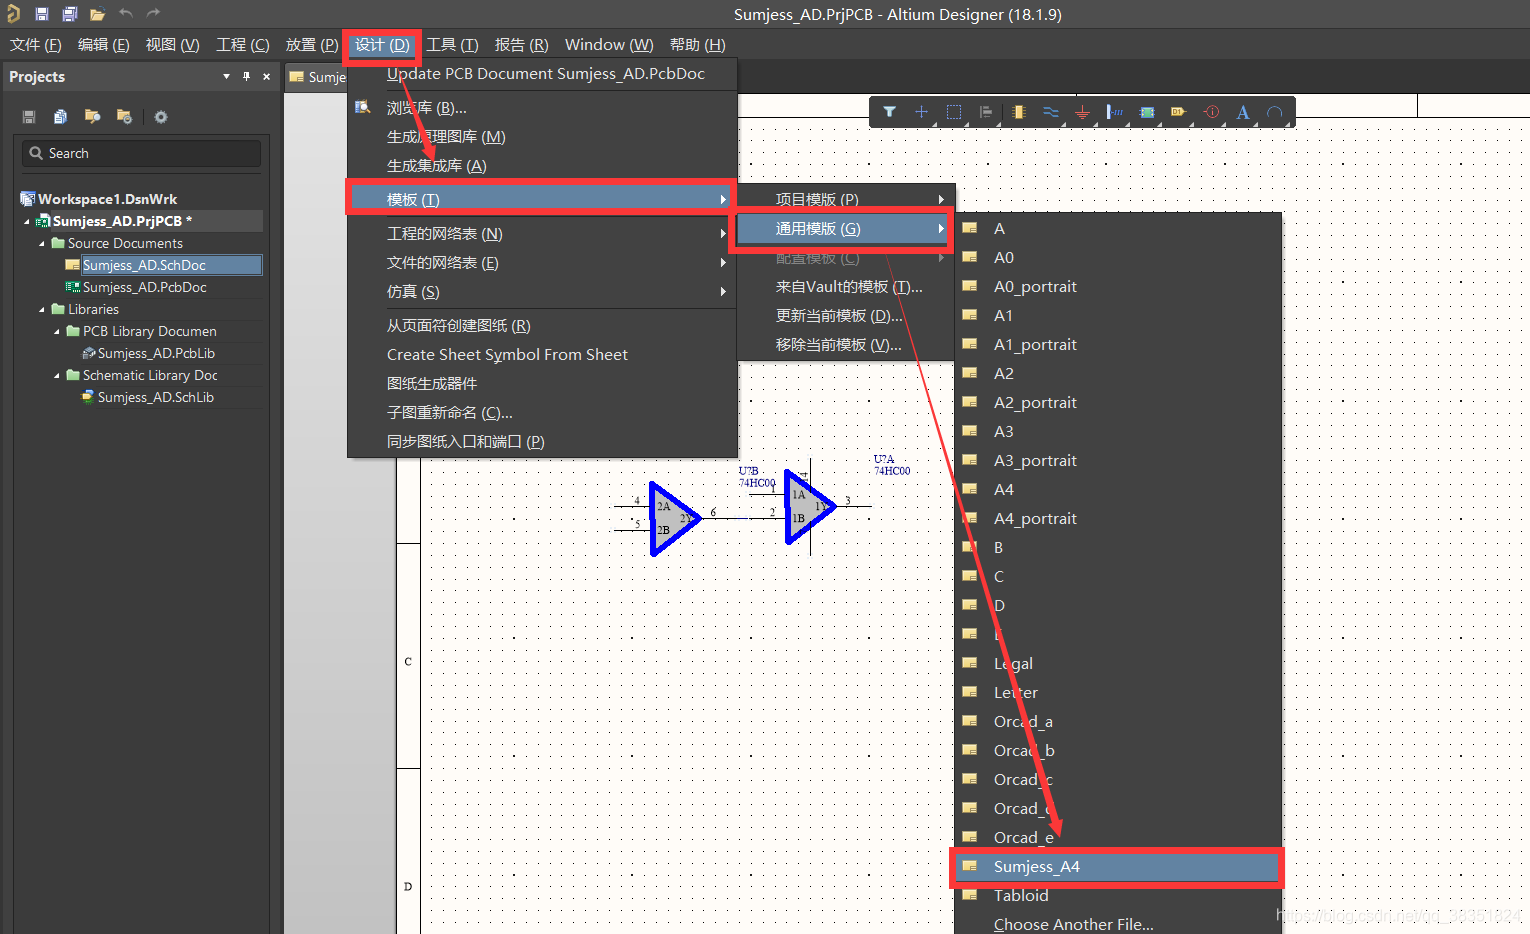Image resolution: width=1530 pixels, height=934 pixels.
Task: Open the 仿真 (S) submenu
Action: (x=542, y=292)
